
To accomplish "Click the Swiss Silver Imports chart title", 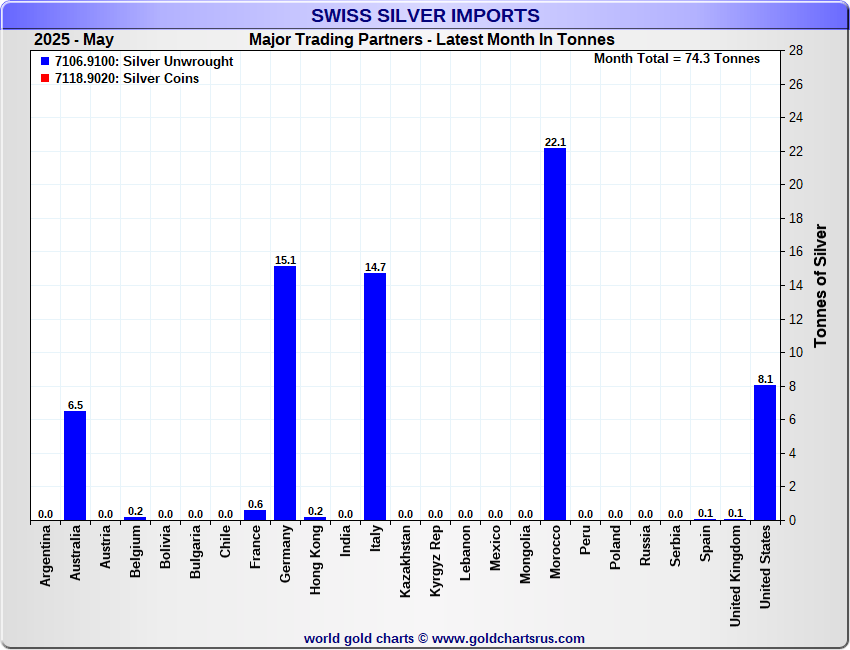I will pos(425,16).
